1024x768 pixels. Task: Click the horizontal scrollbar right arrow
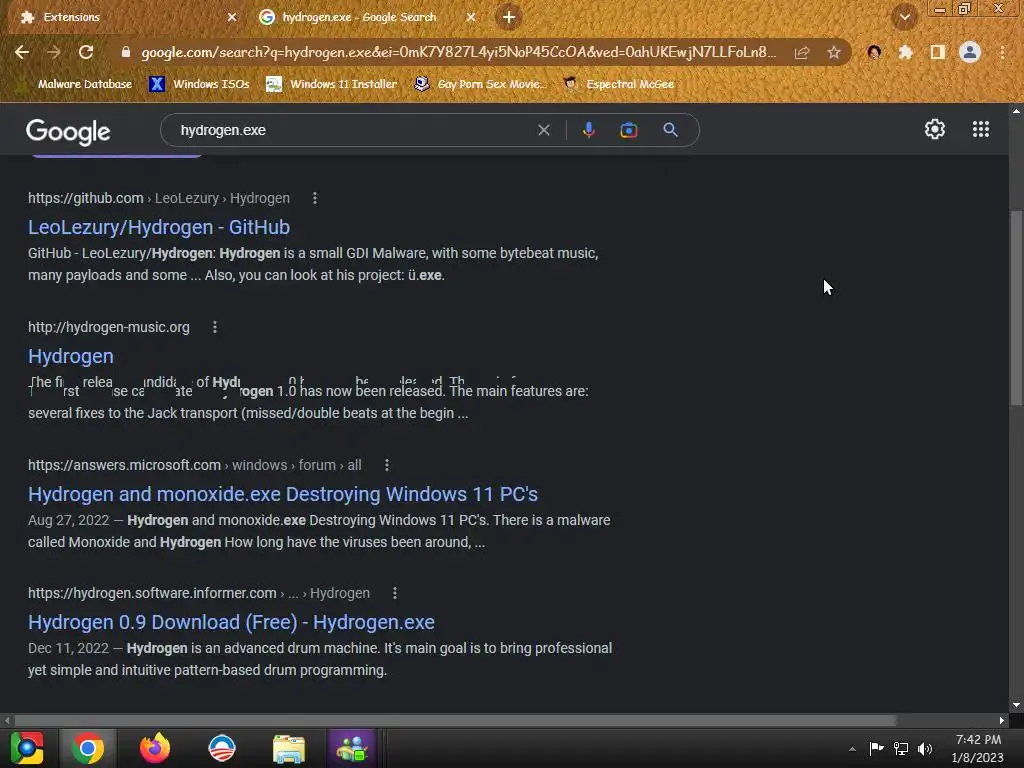pyautogui.click(x=1002, y=720)
